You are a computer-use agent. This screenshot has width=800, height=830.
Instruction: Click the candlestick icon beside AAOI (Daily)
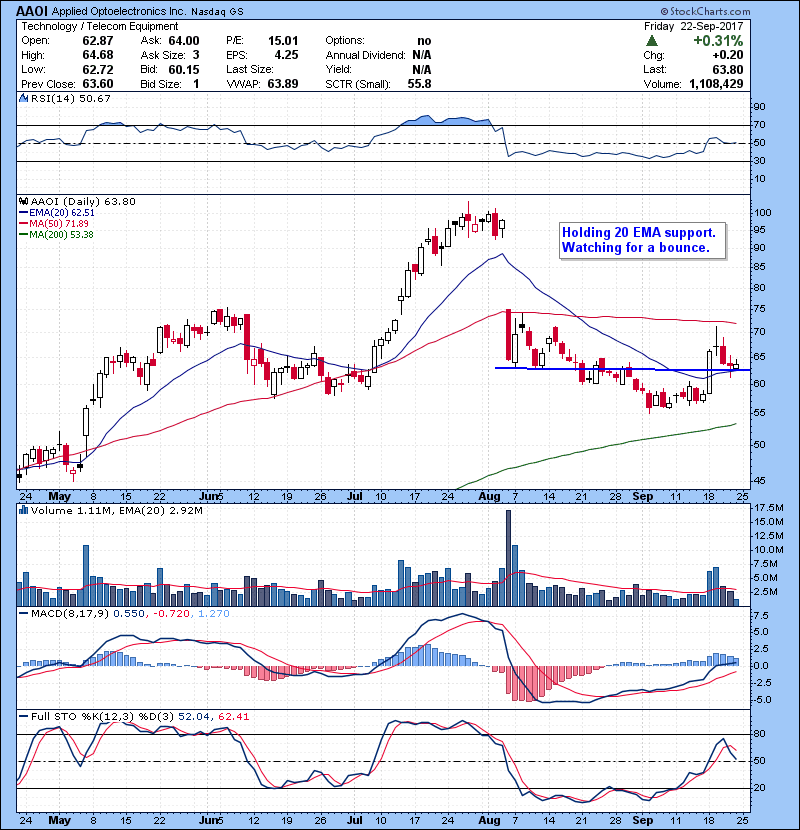point(23,201)
